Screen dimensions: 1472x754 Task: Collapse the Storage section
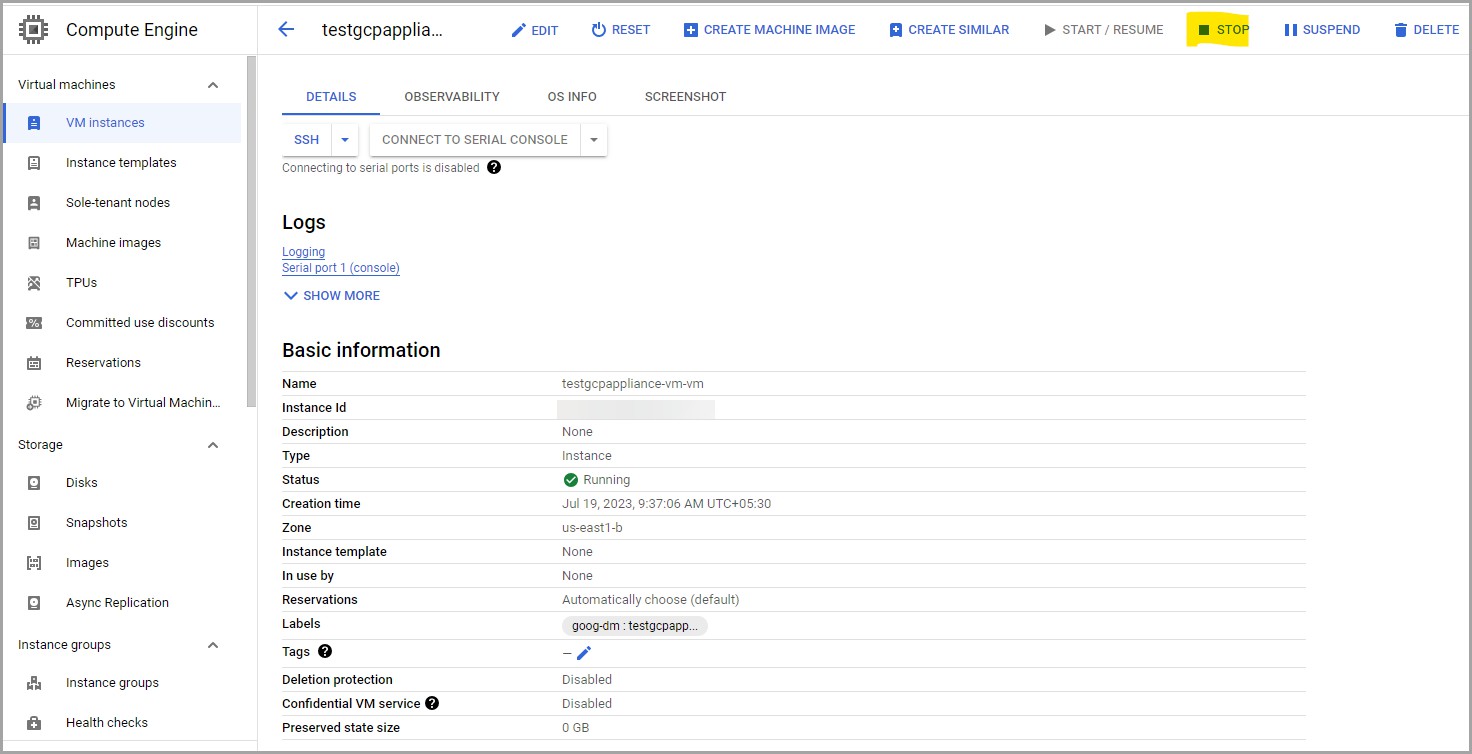213,445
